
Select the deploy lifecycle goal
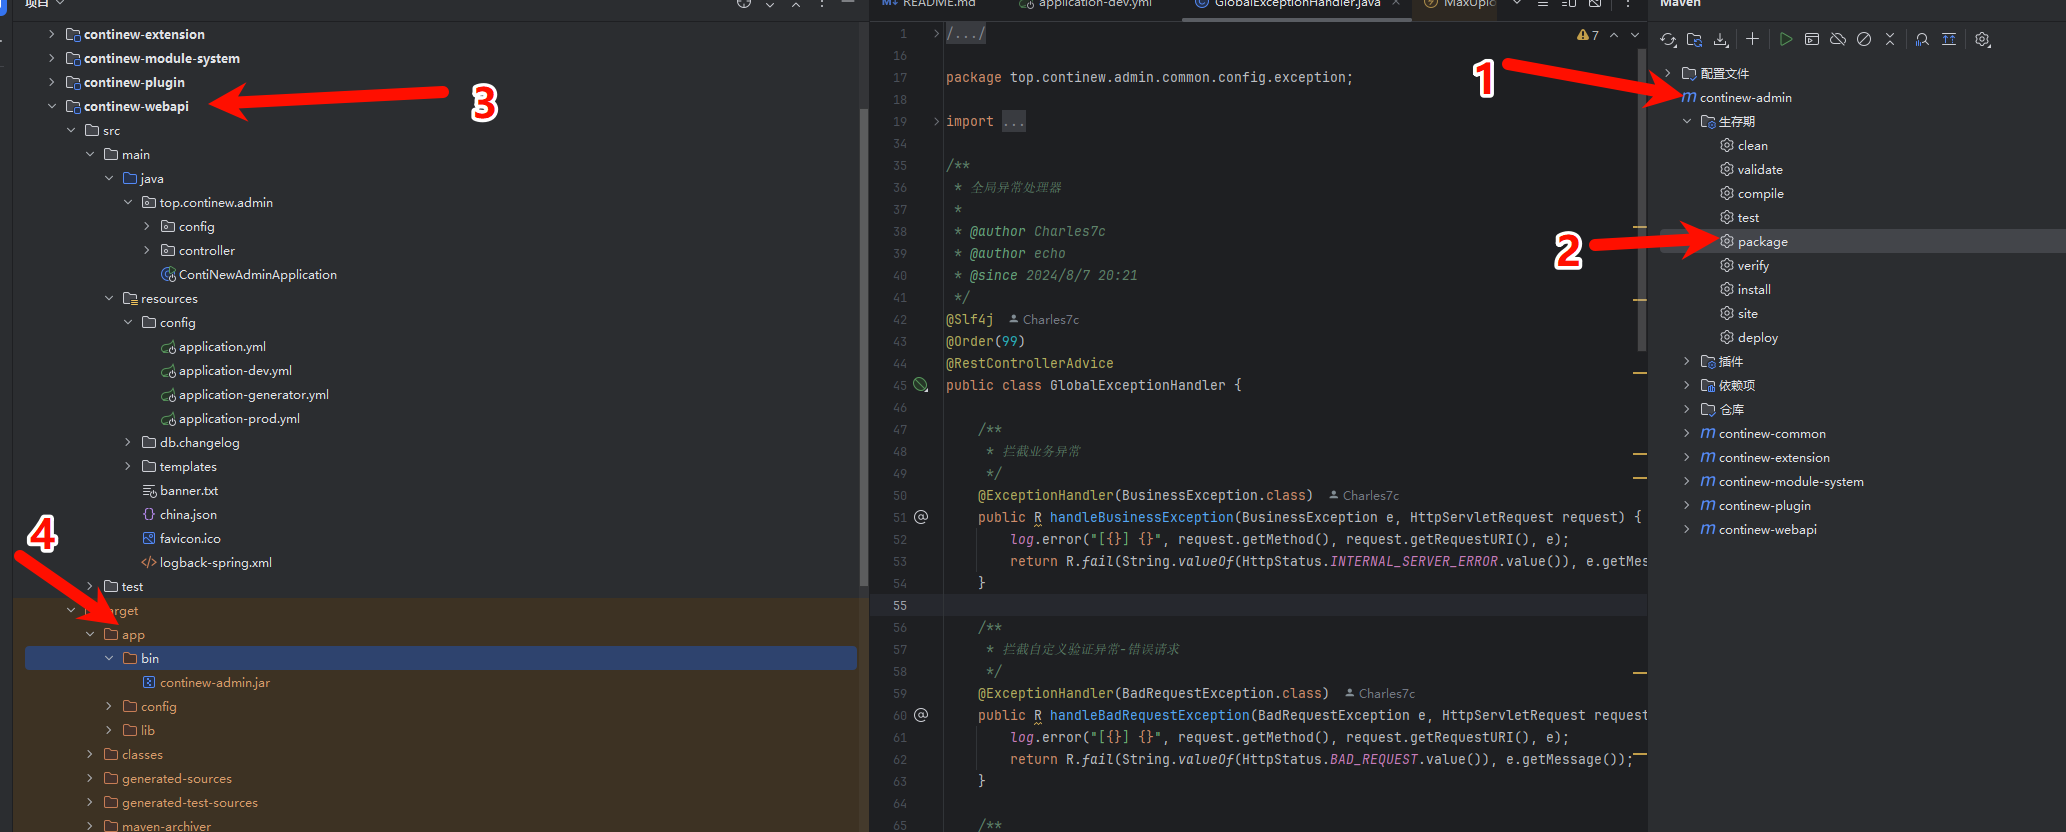pyautogui.click(x=1757, y=338)
